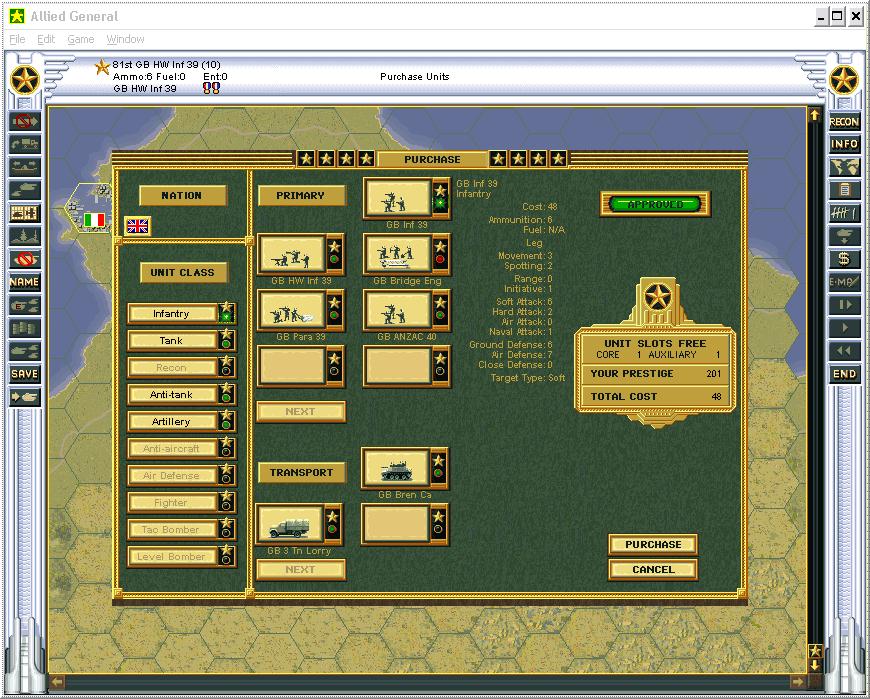870x699 pixels.
Task: Toggle the hex grid icon
Action: tap(24, 213)
